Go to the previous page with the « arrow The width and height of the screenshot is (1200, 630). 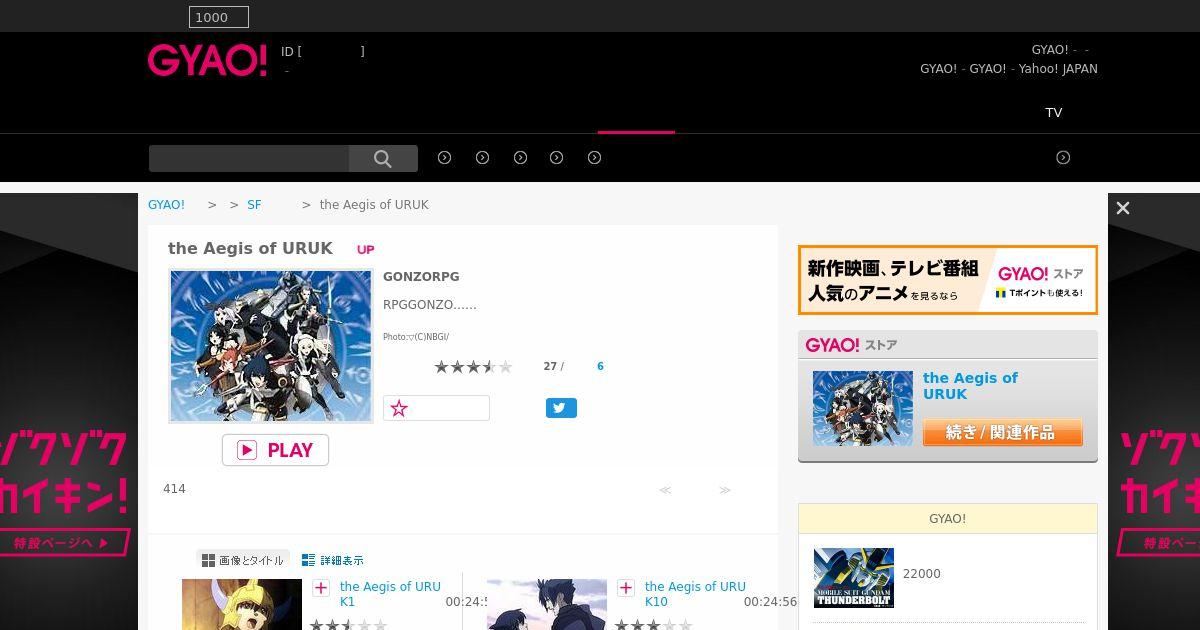pos(665,490)
